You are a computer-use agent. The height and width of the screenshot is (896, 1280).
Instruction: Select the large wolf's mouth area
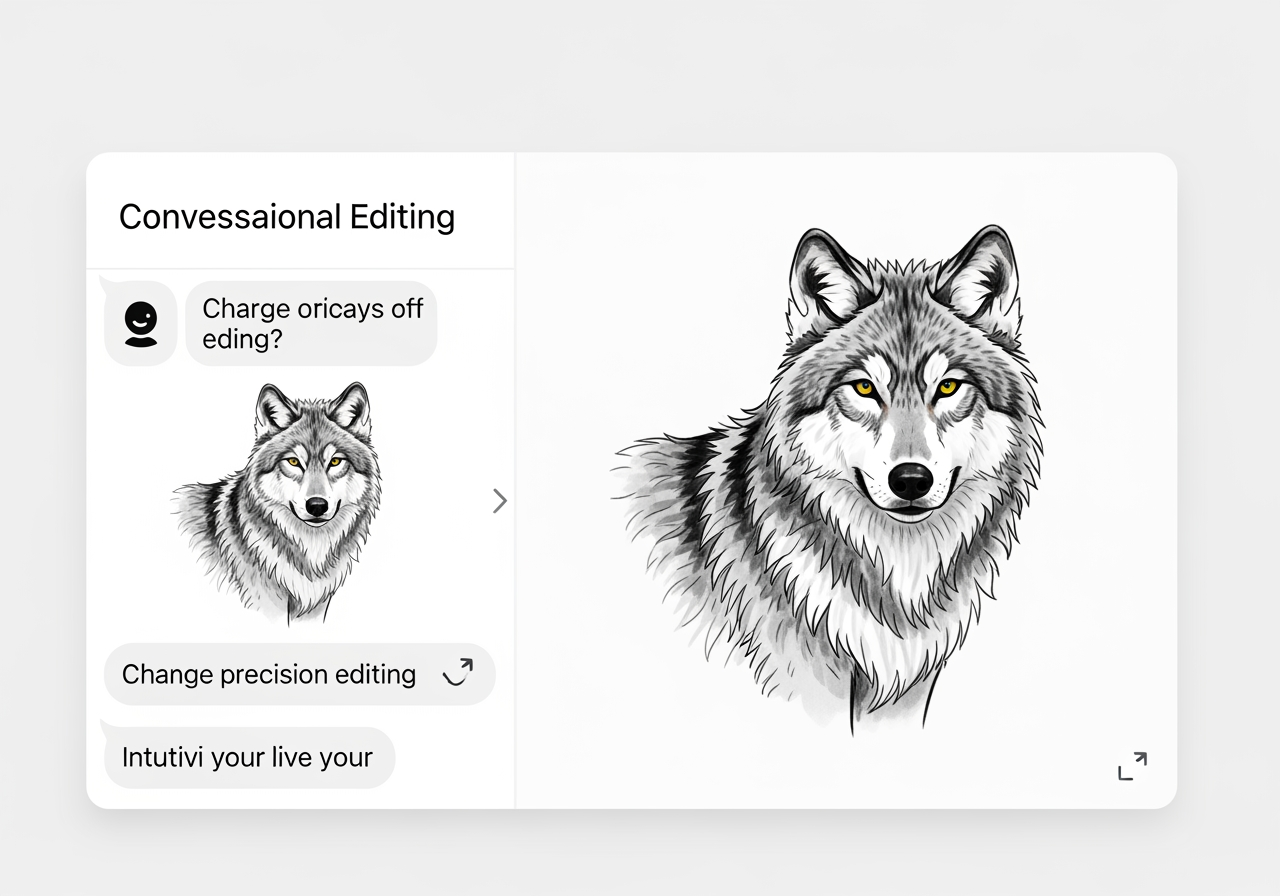tap(912, 510)
